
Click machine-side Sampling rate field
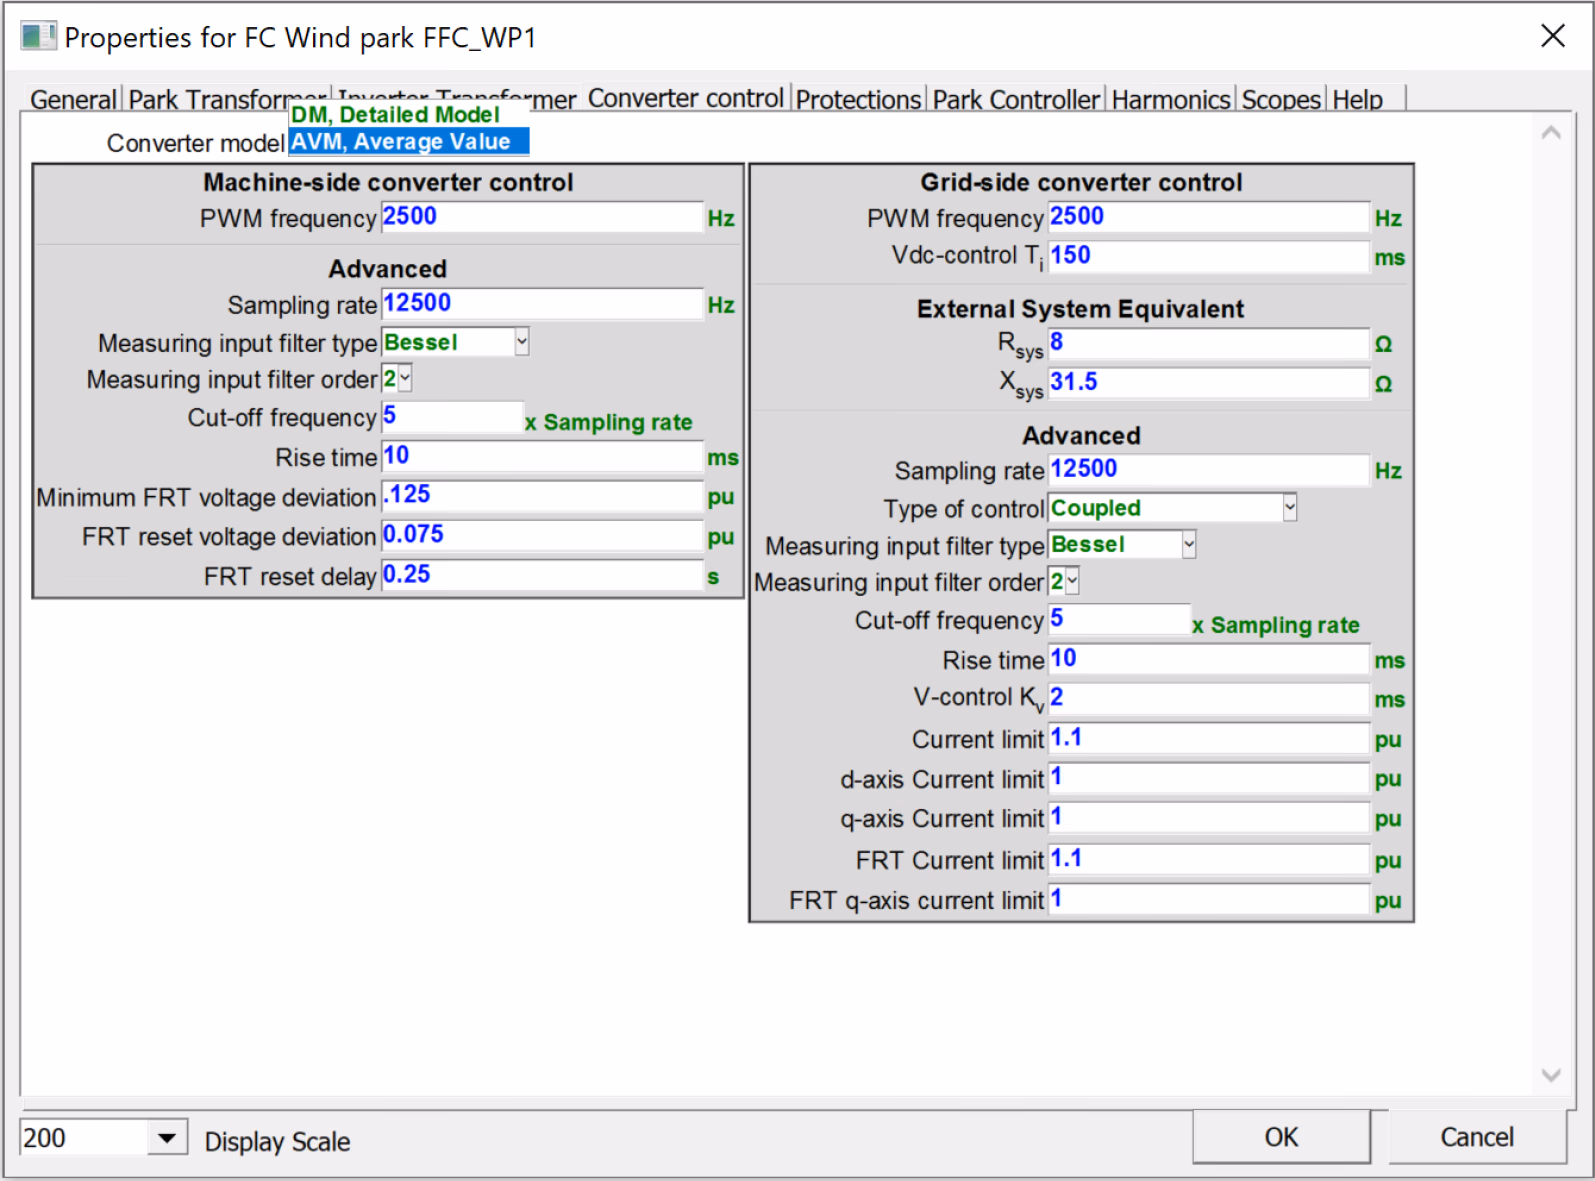pyautogui.click(x=542, y=304)
